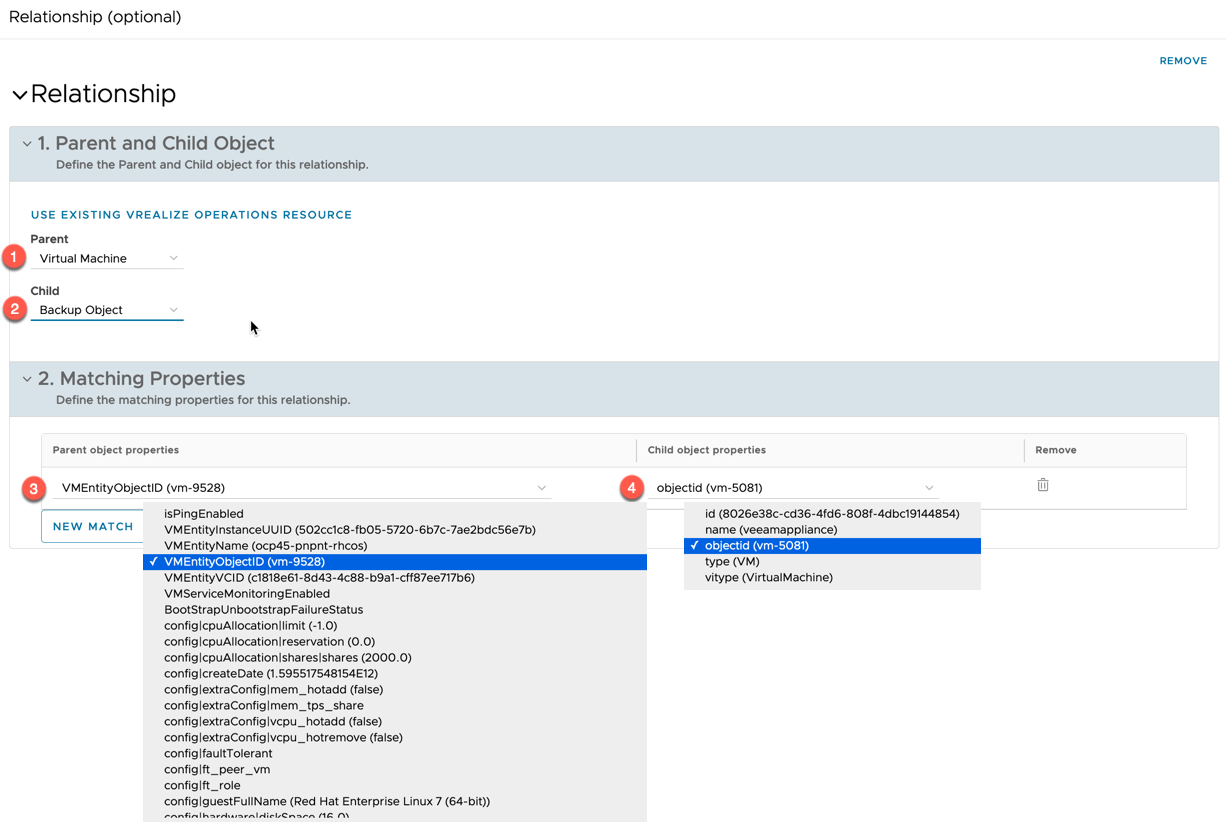Select config|extraConfig|vcpu_hotadd (false) option

(395, 722)
